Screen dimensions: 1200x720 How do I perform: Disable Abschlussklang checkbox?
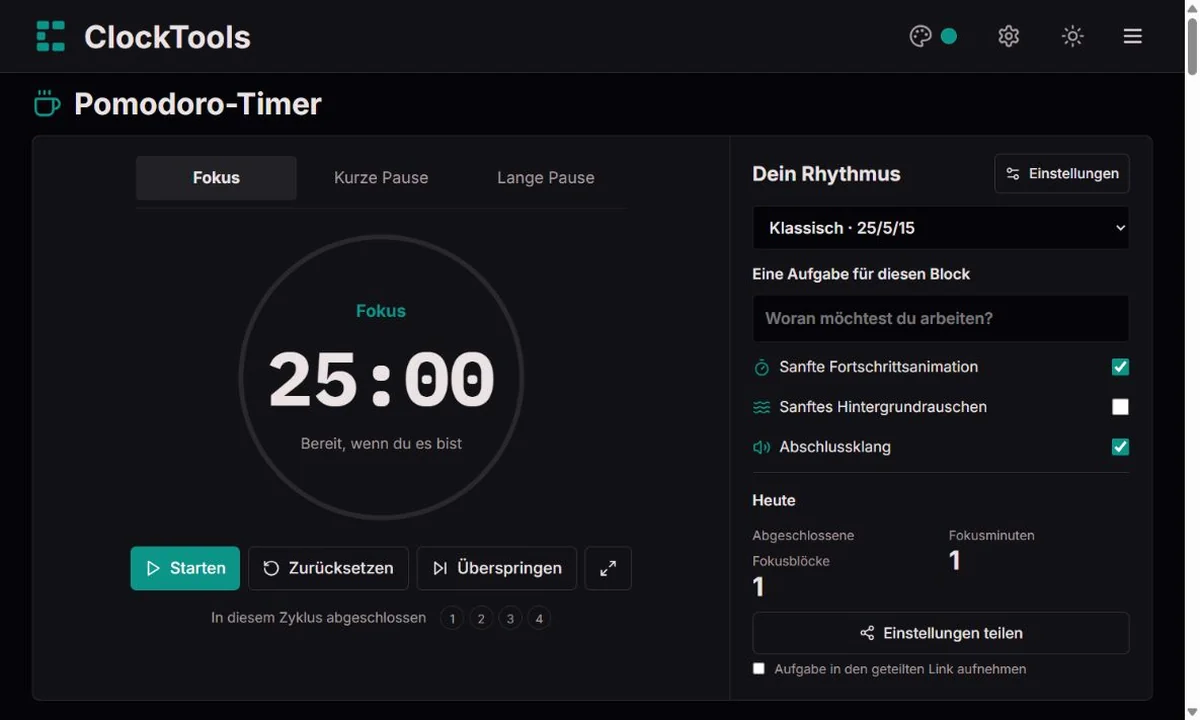[1120, 447]
